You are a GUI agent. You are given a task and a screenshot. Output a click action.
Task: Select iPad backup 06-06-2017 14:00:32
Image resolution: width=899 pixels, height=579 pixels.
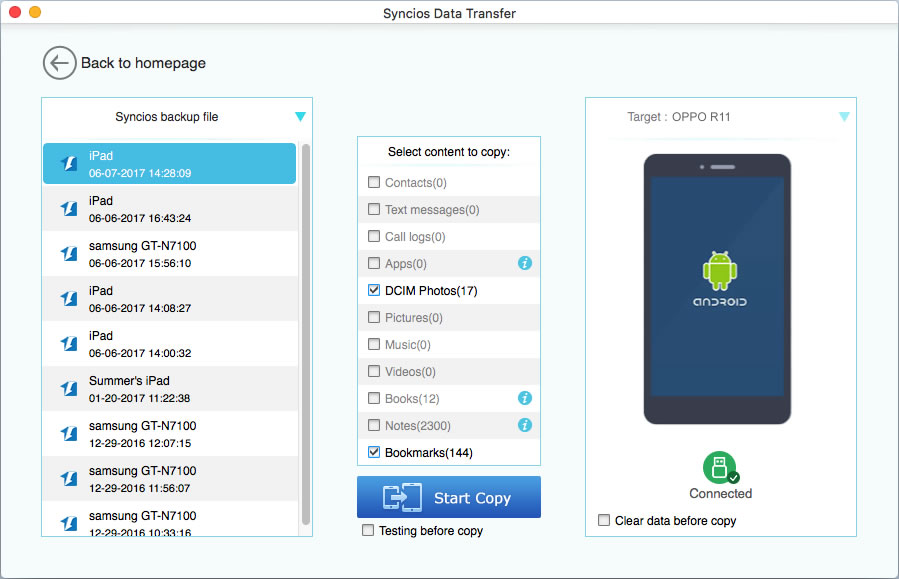[170, 344]
